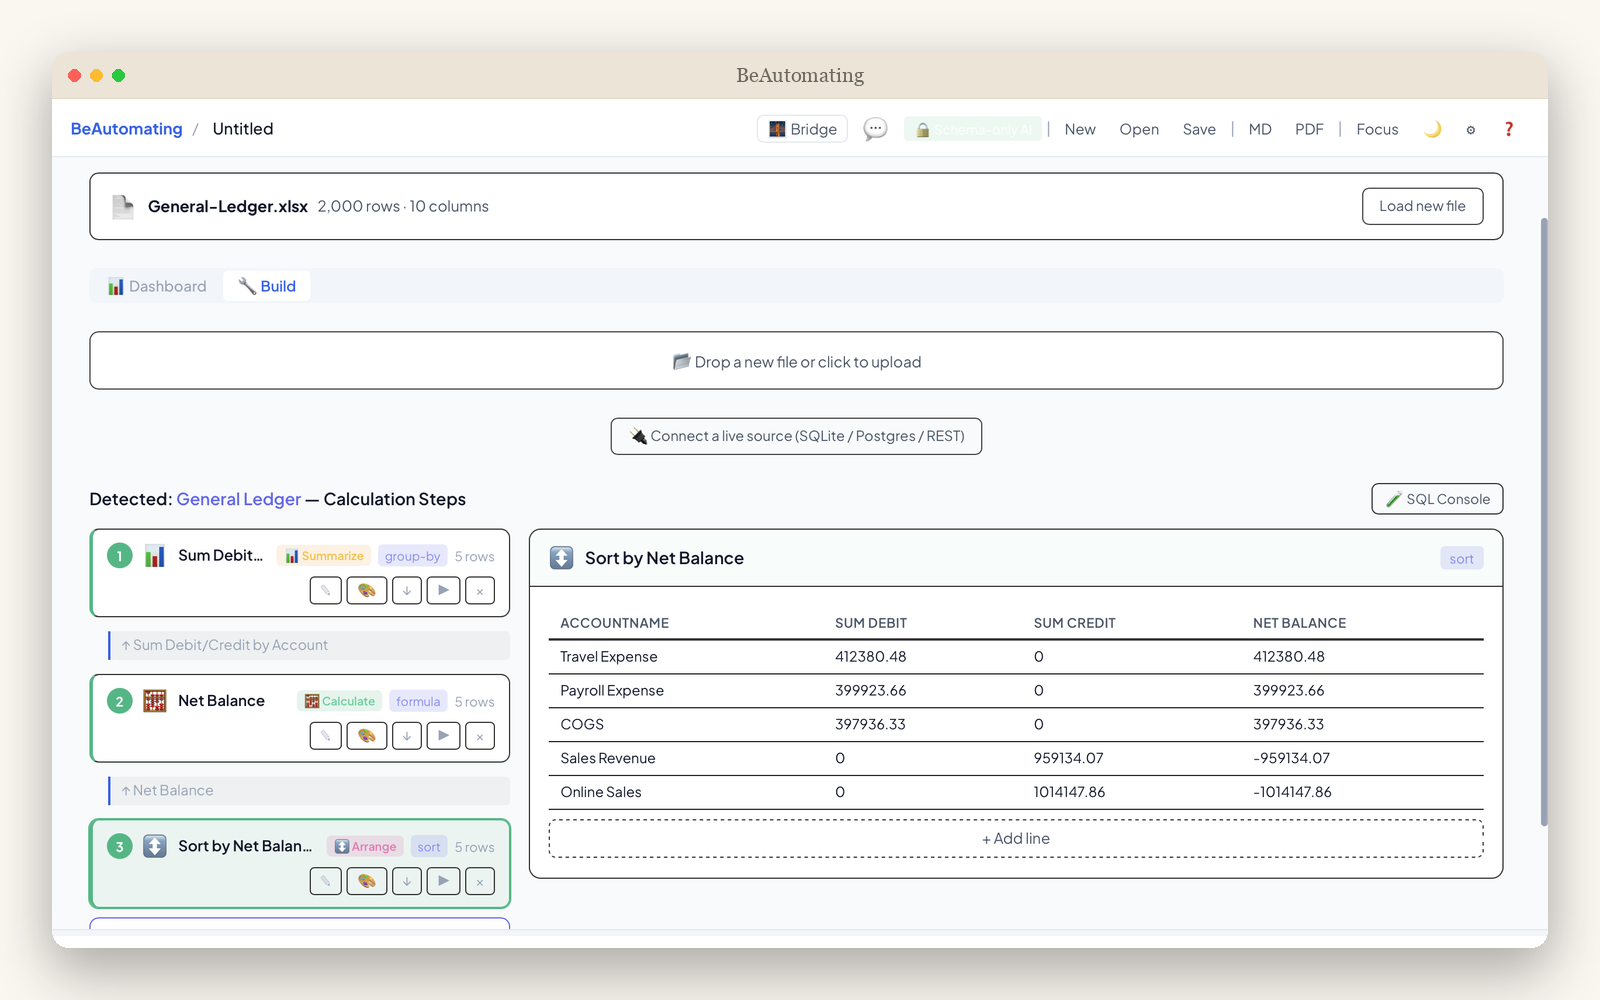Screen dimensions: 1600x1000
Task: Move step 3 Sort by Net Balance down
Action: pos(407,881)
